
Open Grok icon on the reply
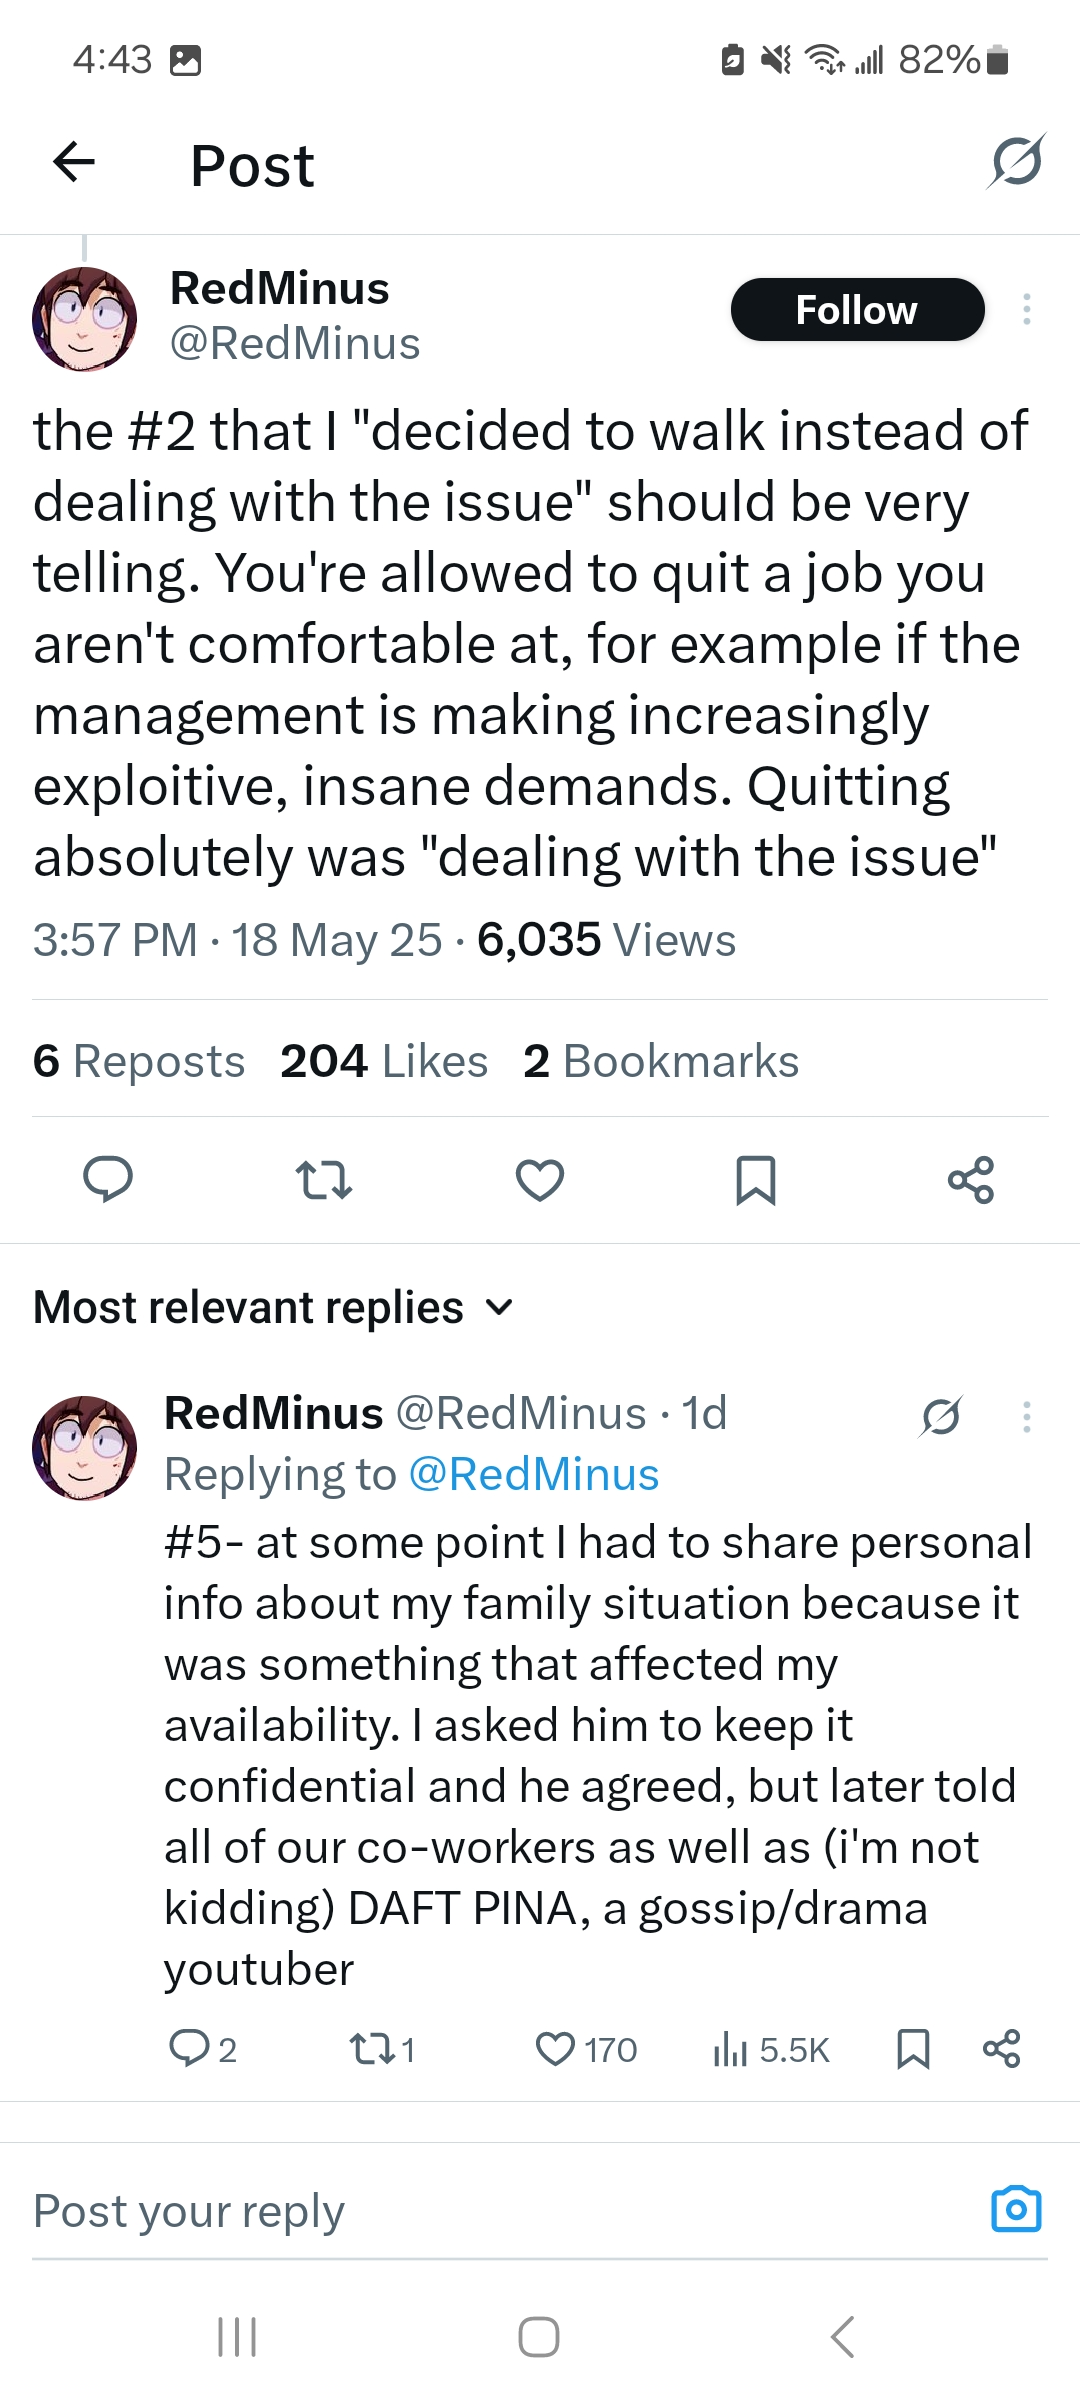941,1416
